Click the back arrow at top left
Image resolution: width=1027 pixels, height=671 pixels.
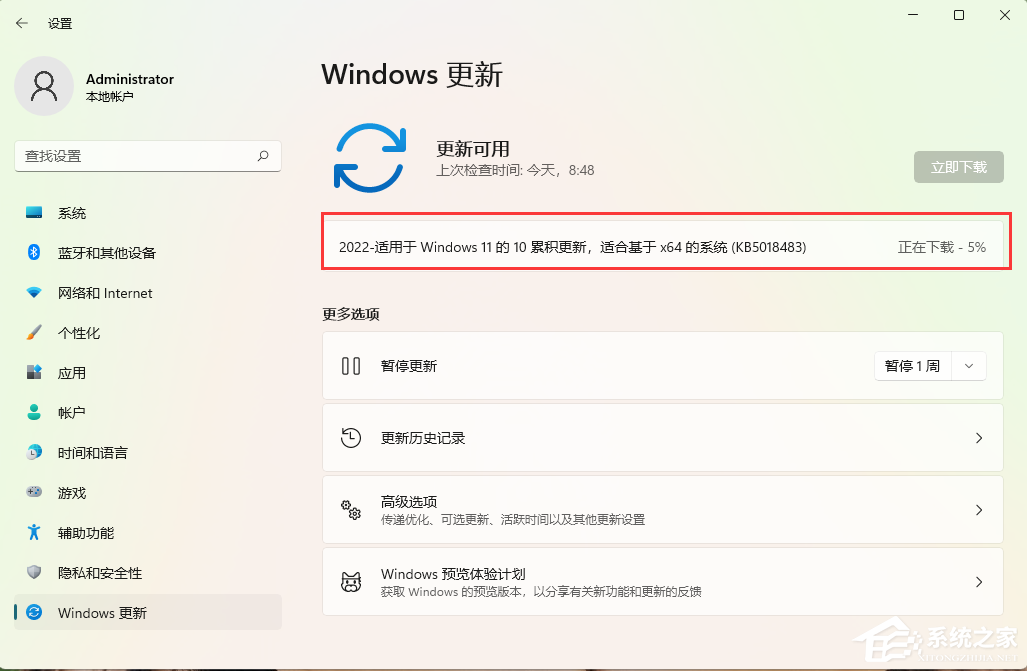(x=22, y=22)
